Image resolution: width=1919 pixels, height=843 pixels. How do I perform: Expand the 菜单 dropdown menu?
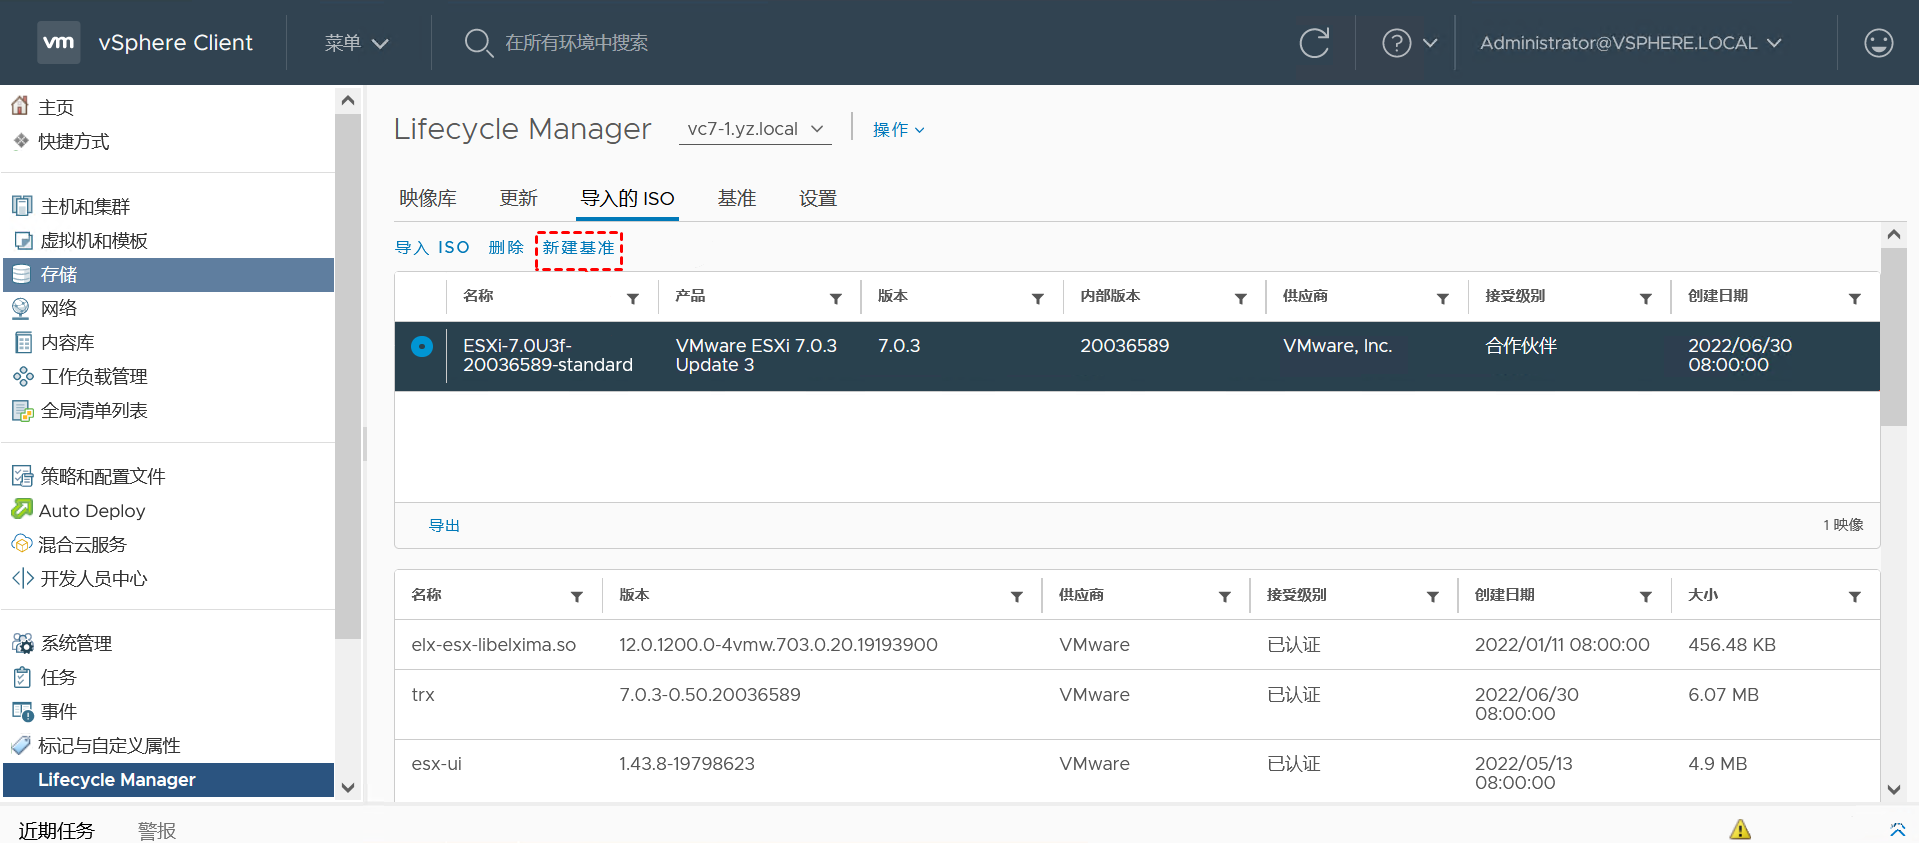pyautogui.click(x=356, y=43)
